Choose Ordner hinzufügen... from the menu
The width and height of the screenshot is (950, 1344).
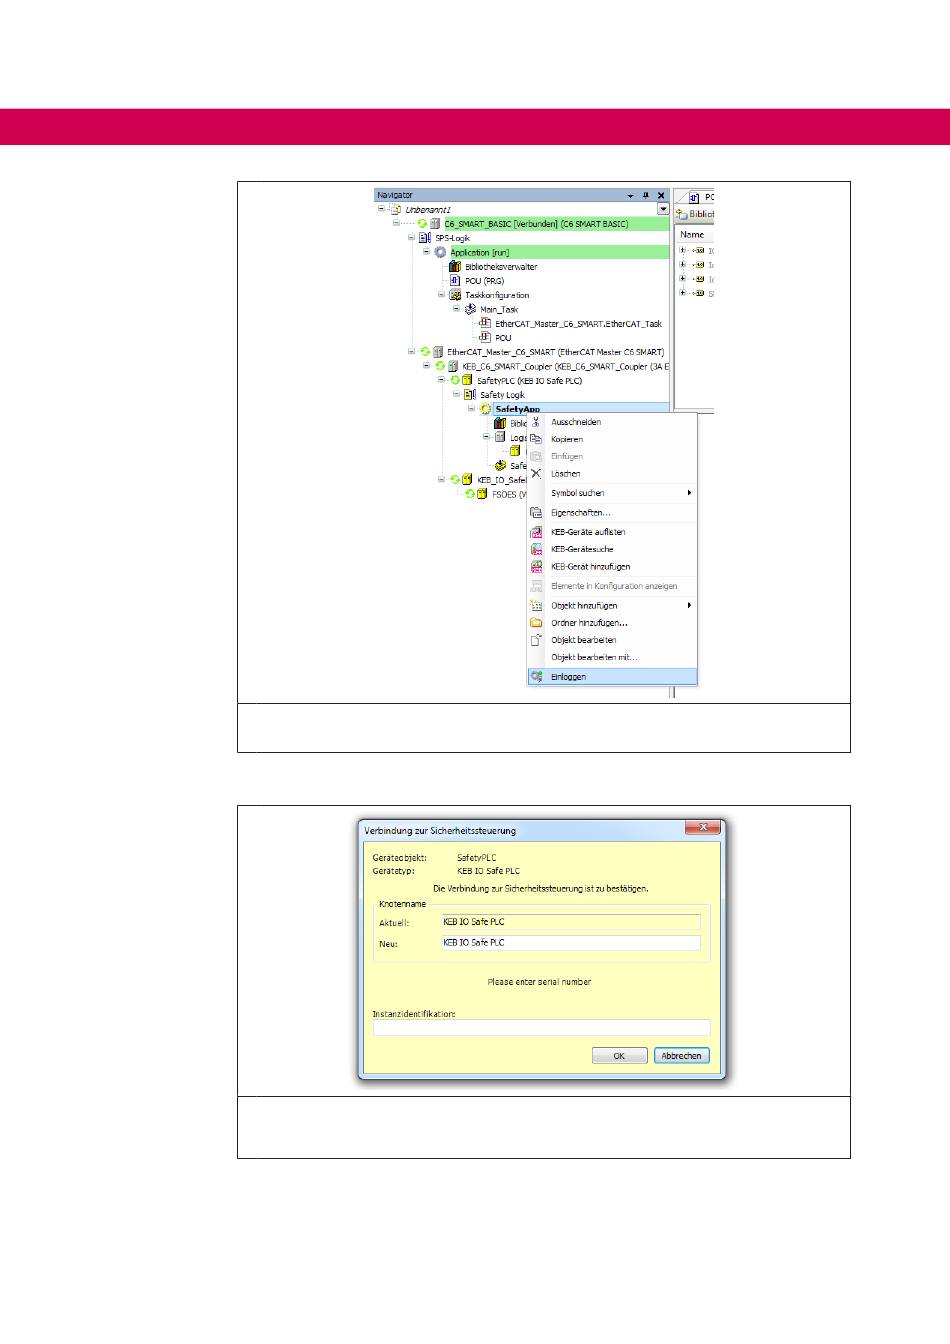coord(612,623)
